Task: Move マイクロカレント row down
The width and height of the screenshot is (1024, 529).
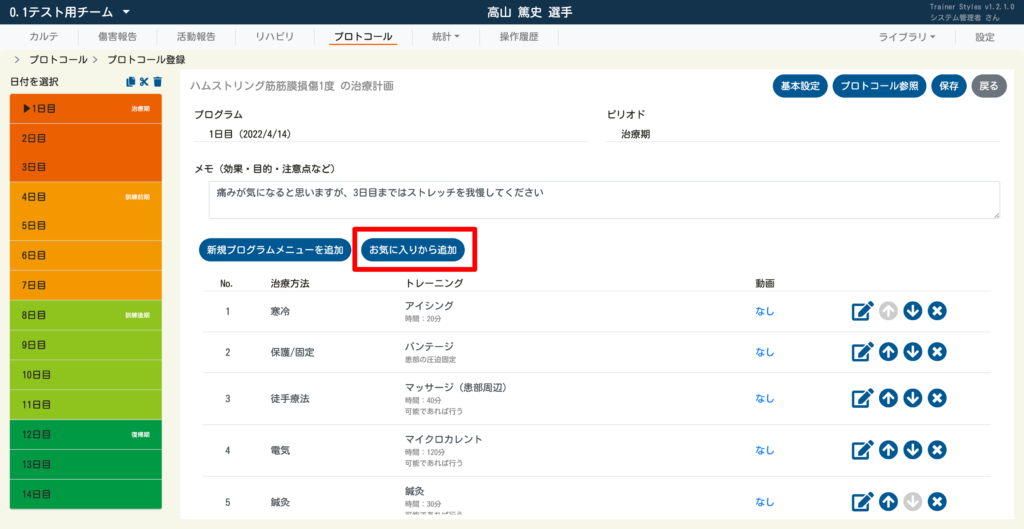Action: tap(912, 450)
